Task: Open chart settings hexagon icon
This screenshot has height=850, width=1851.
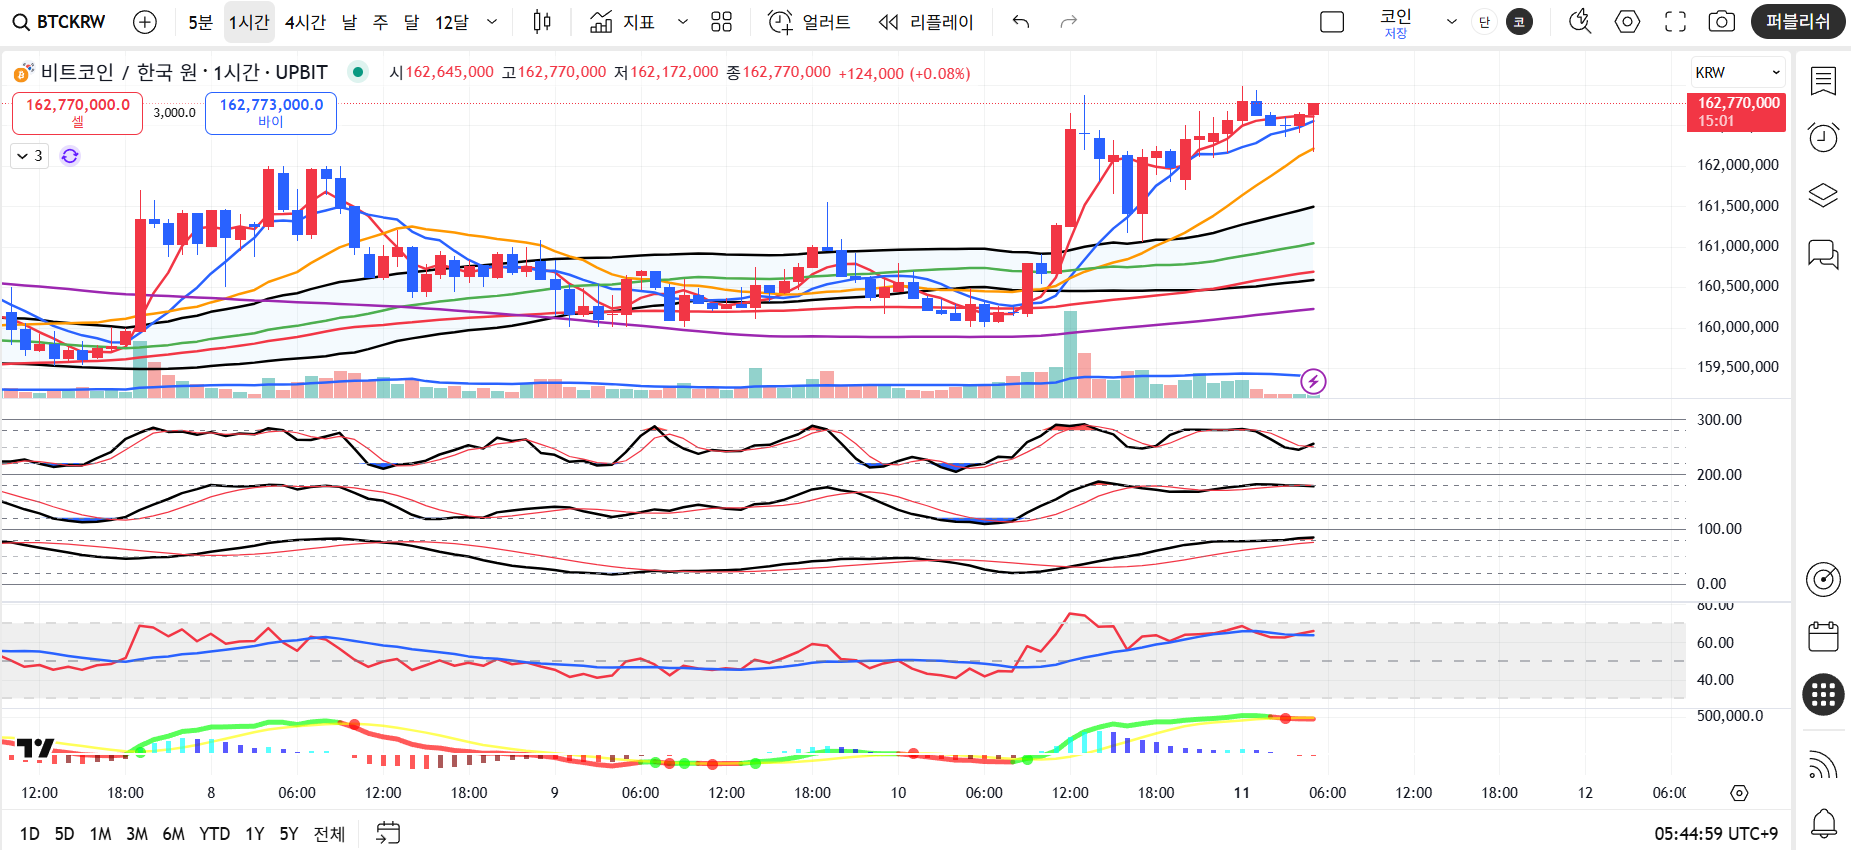Action: point(1627,22)
